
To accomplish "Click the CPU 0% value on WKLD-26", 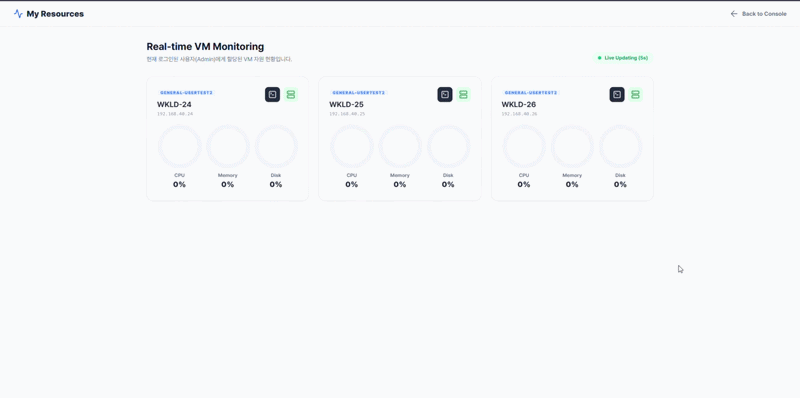I will [x=524, y=185].
